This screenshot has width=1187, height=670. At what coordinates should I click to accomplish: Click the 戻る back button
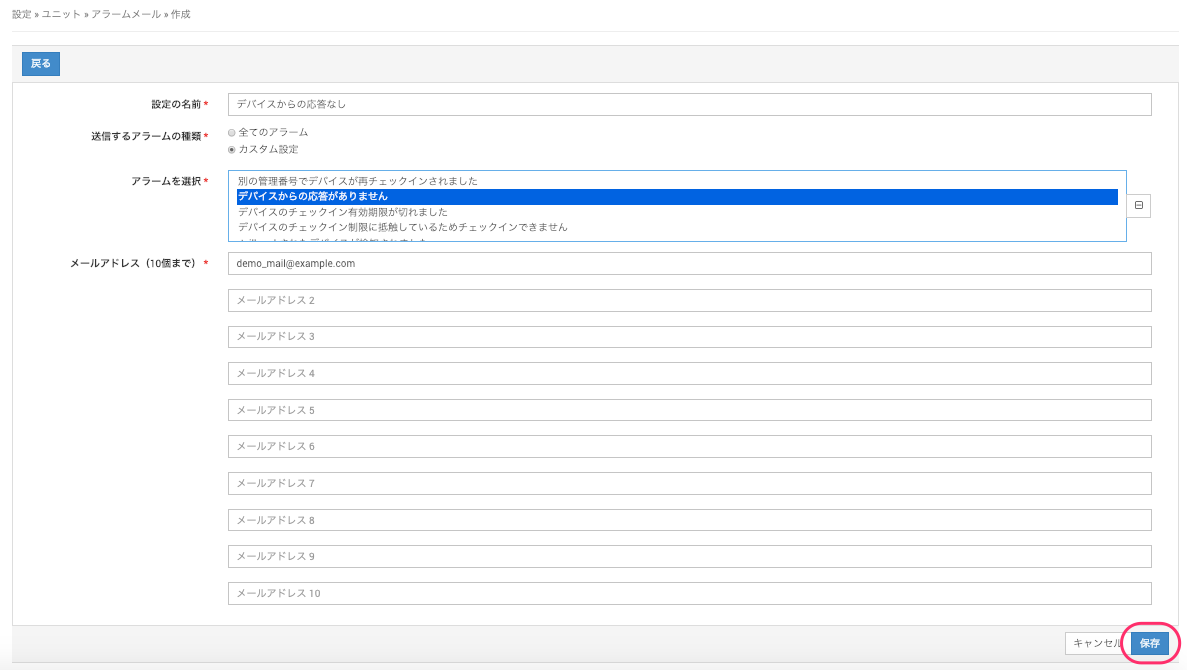click(x=41, y=63)
